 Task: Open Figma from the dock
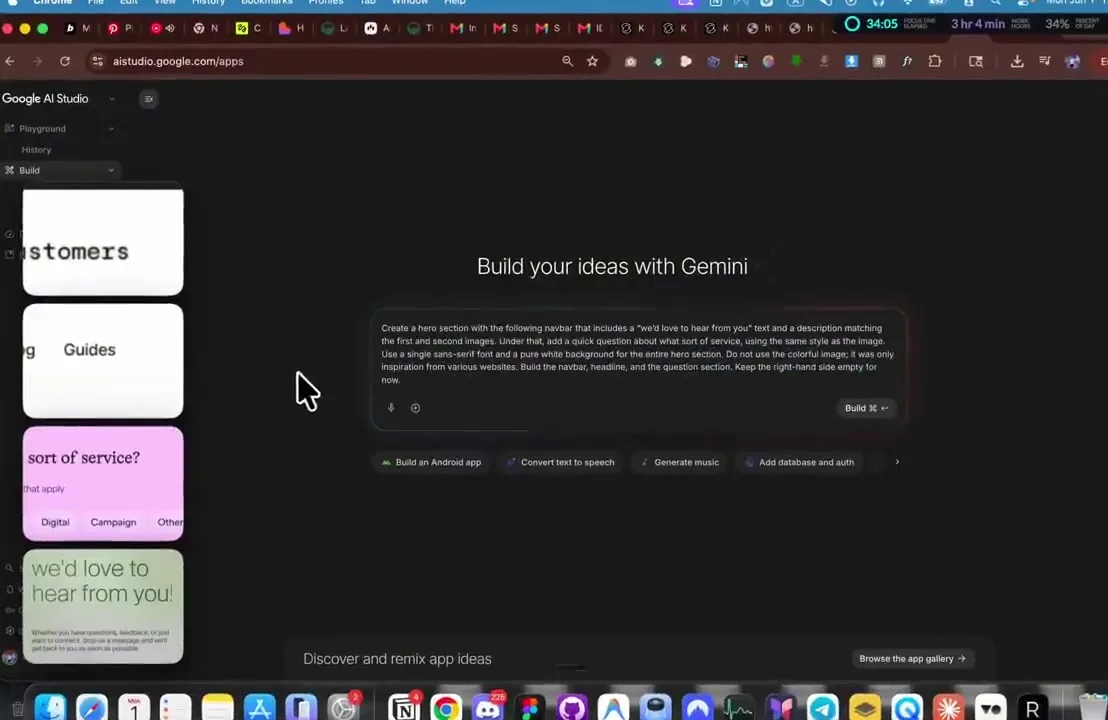pos(530,707)
